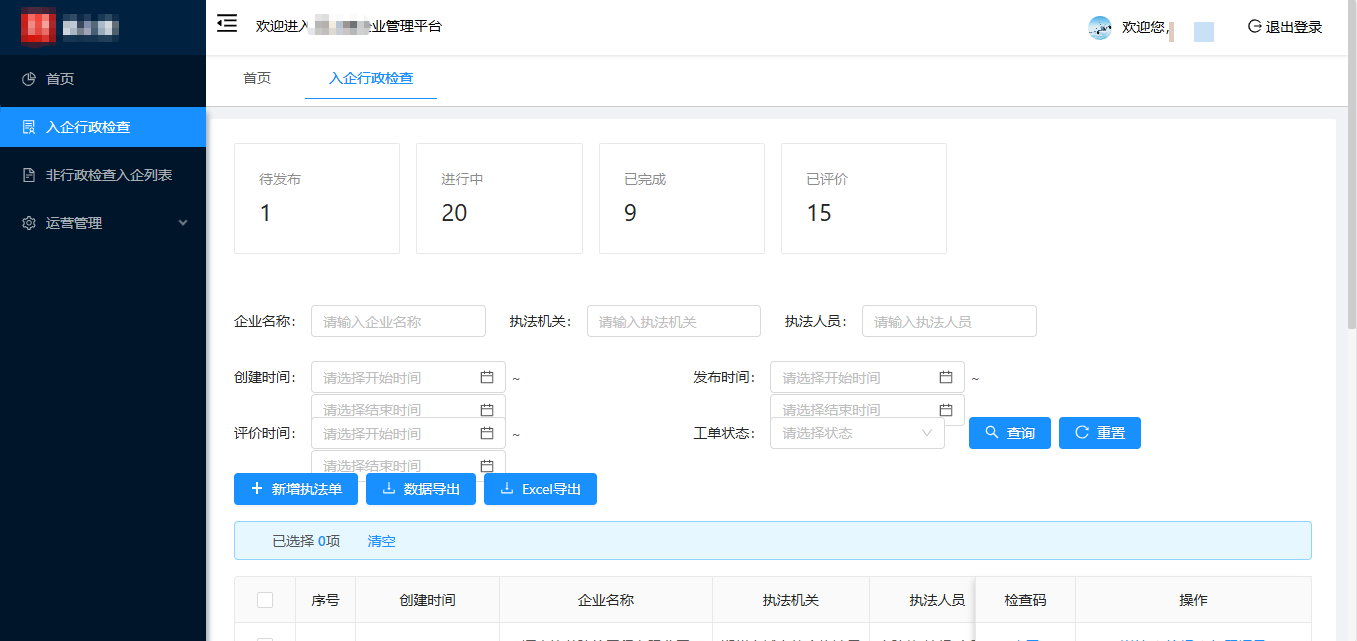Click the refresh icon on 重置 button

coord(1081,432)
